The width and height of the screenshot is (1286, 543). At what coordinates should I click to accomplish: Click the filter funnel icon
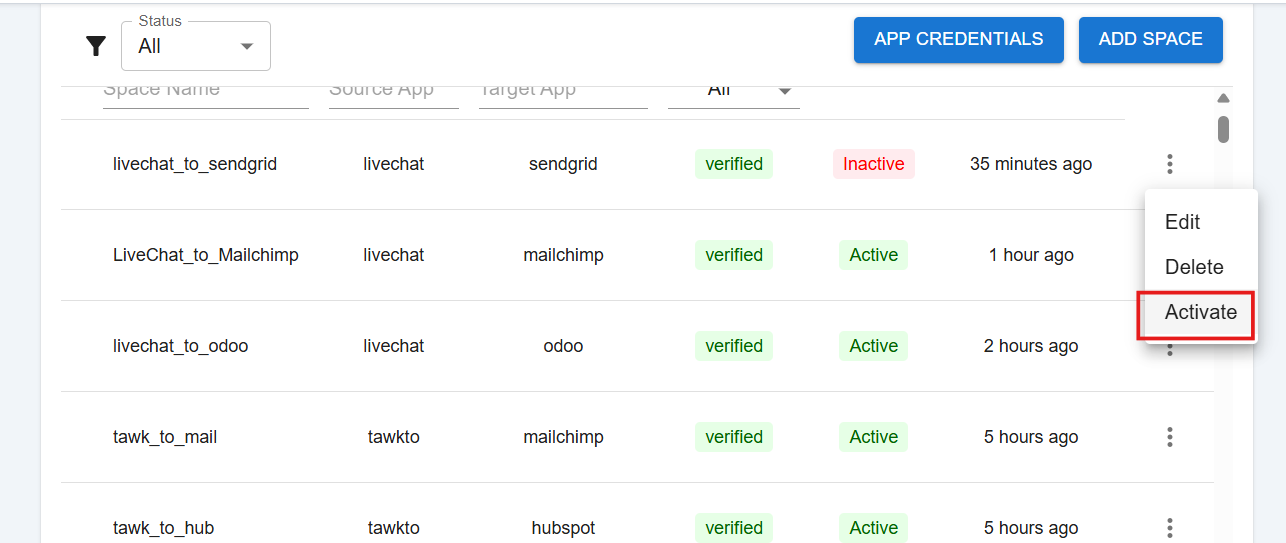pos(96,46)
